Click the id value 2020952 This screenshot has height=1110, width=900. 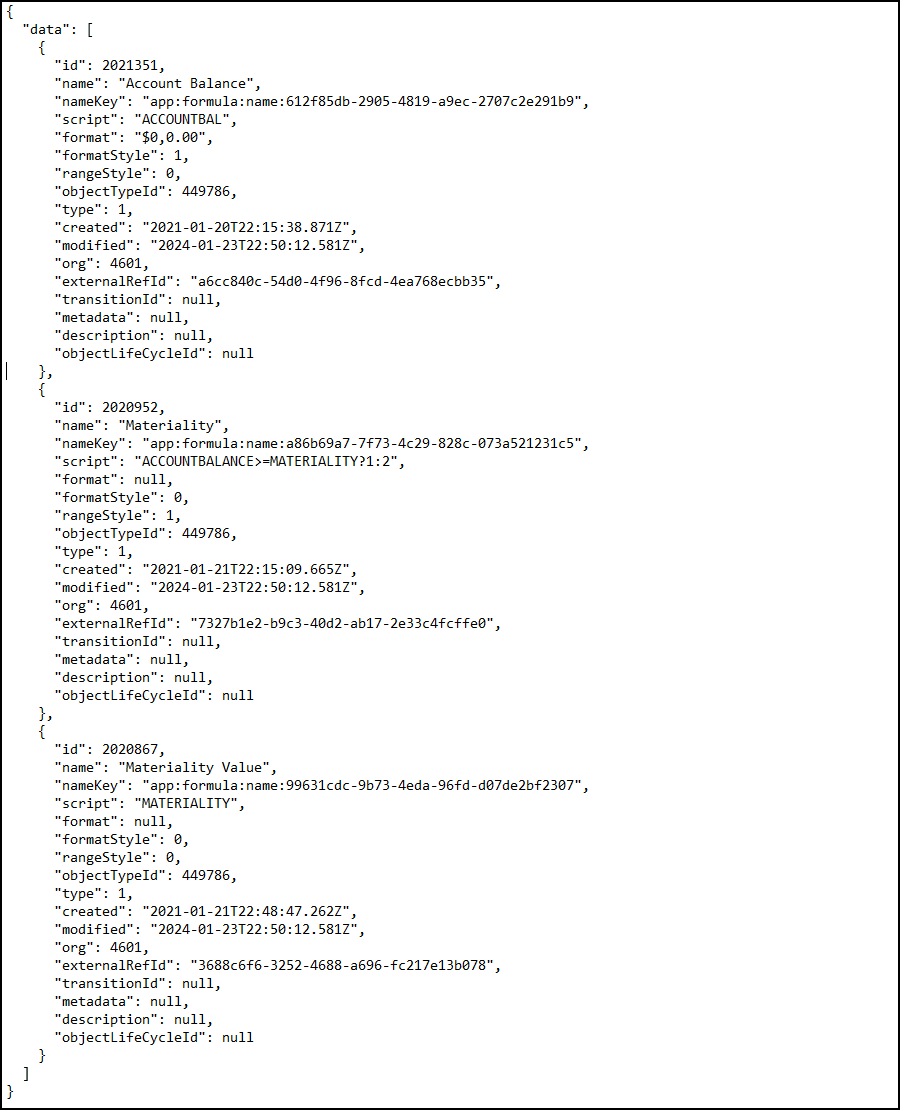click(130, 407)
